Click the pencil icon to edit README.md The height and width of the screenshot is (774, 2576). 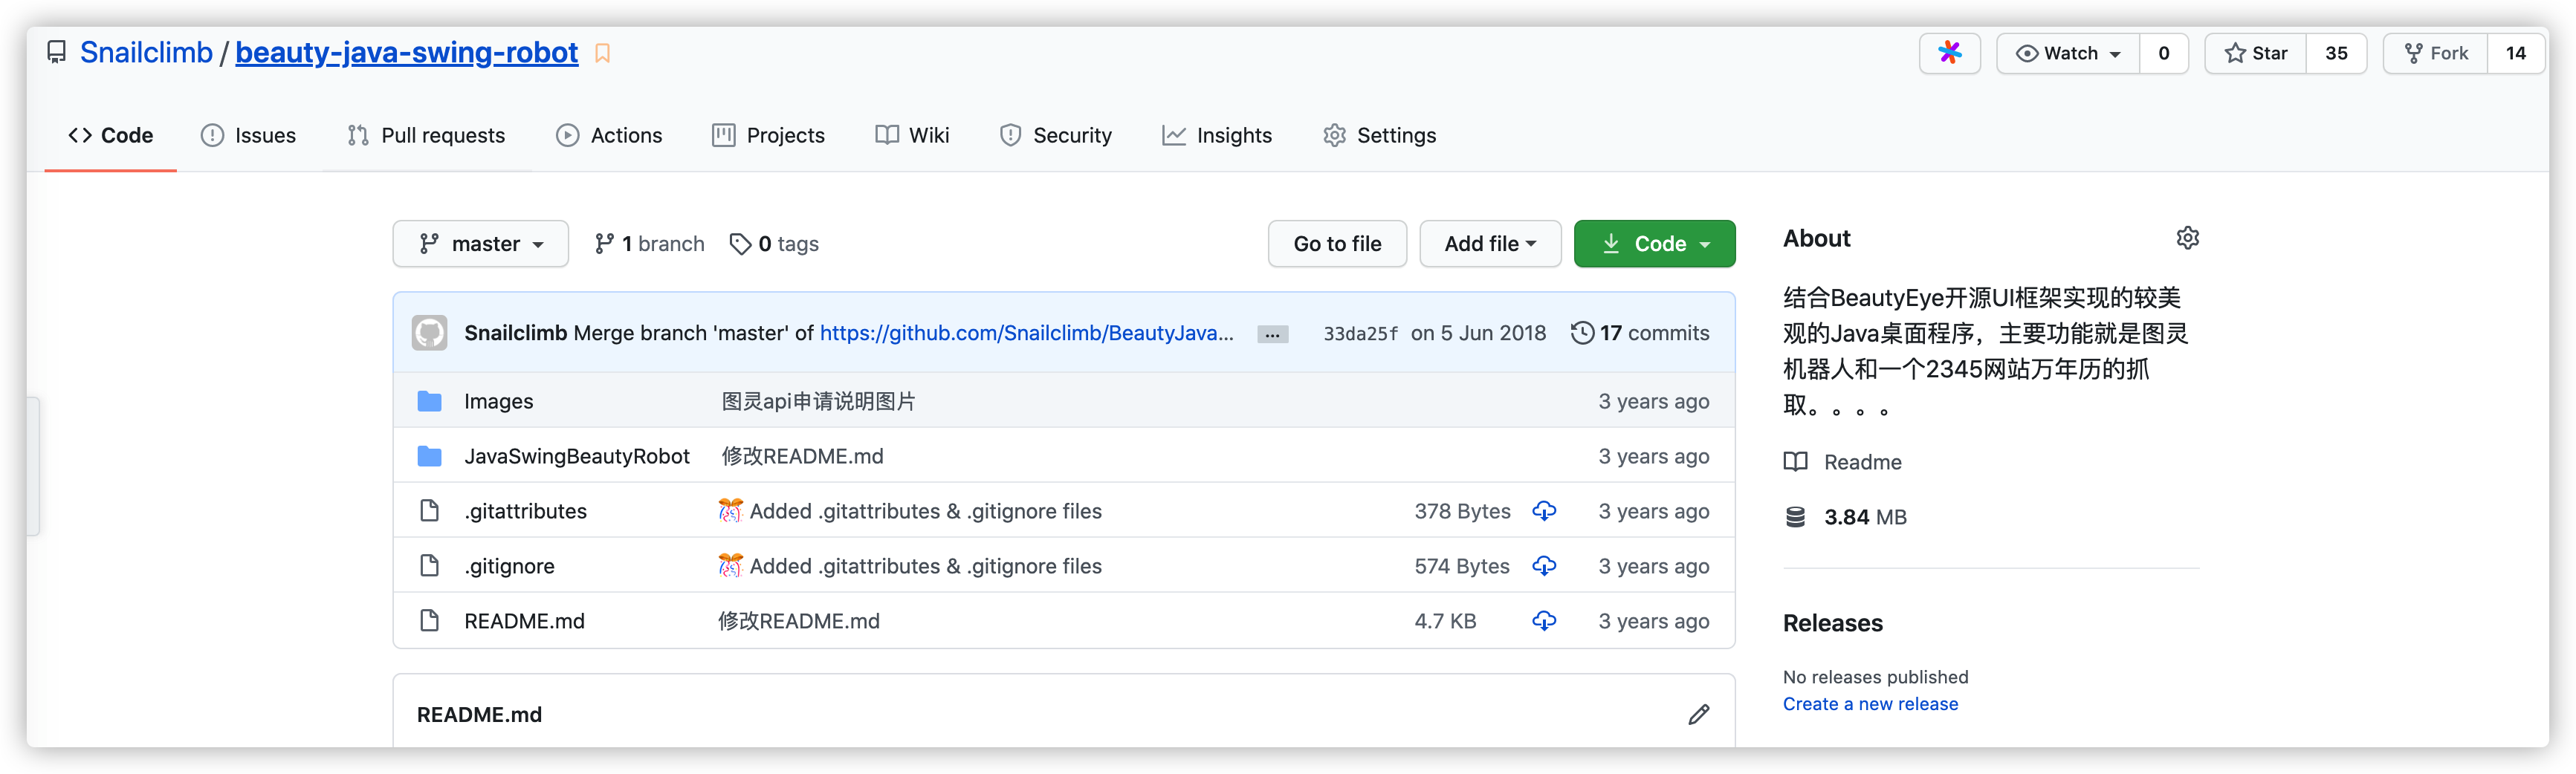(x=1698, y=714)
